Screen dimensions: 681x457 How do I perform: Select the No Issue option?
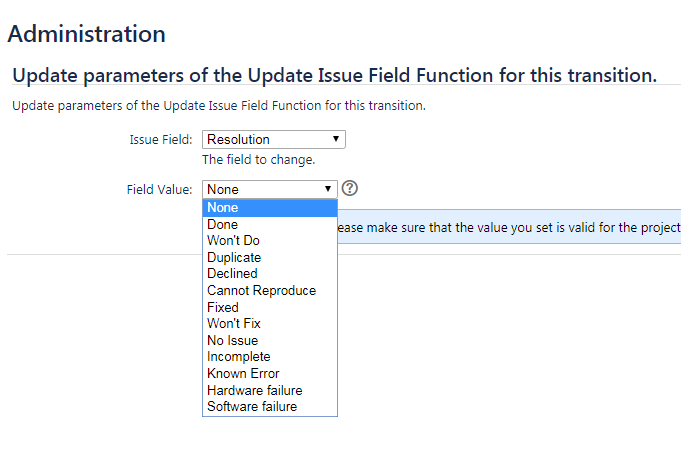click(270, 341)
